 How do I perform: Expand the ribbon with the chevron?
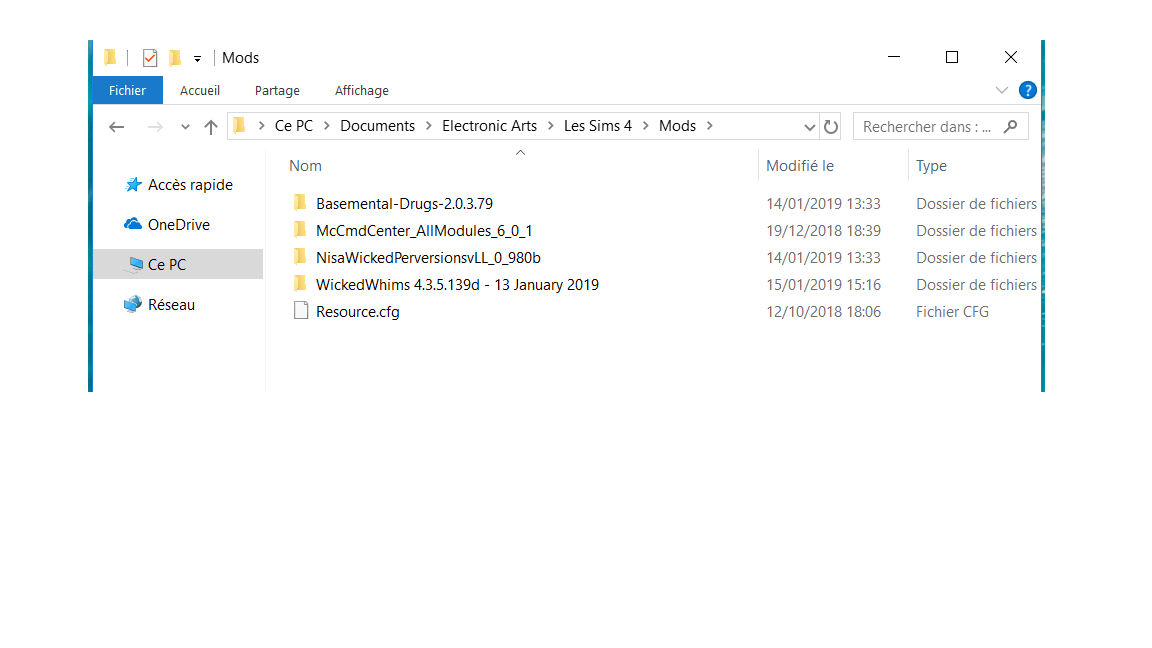click(x=1001, y=90)
